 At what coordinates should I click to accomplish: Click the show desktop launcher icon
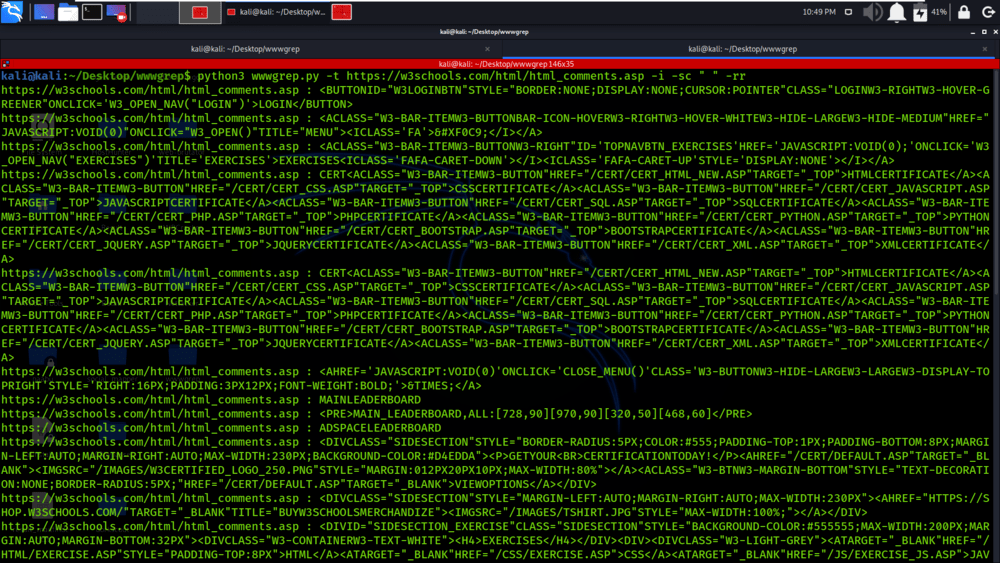[x=43, y=12]
